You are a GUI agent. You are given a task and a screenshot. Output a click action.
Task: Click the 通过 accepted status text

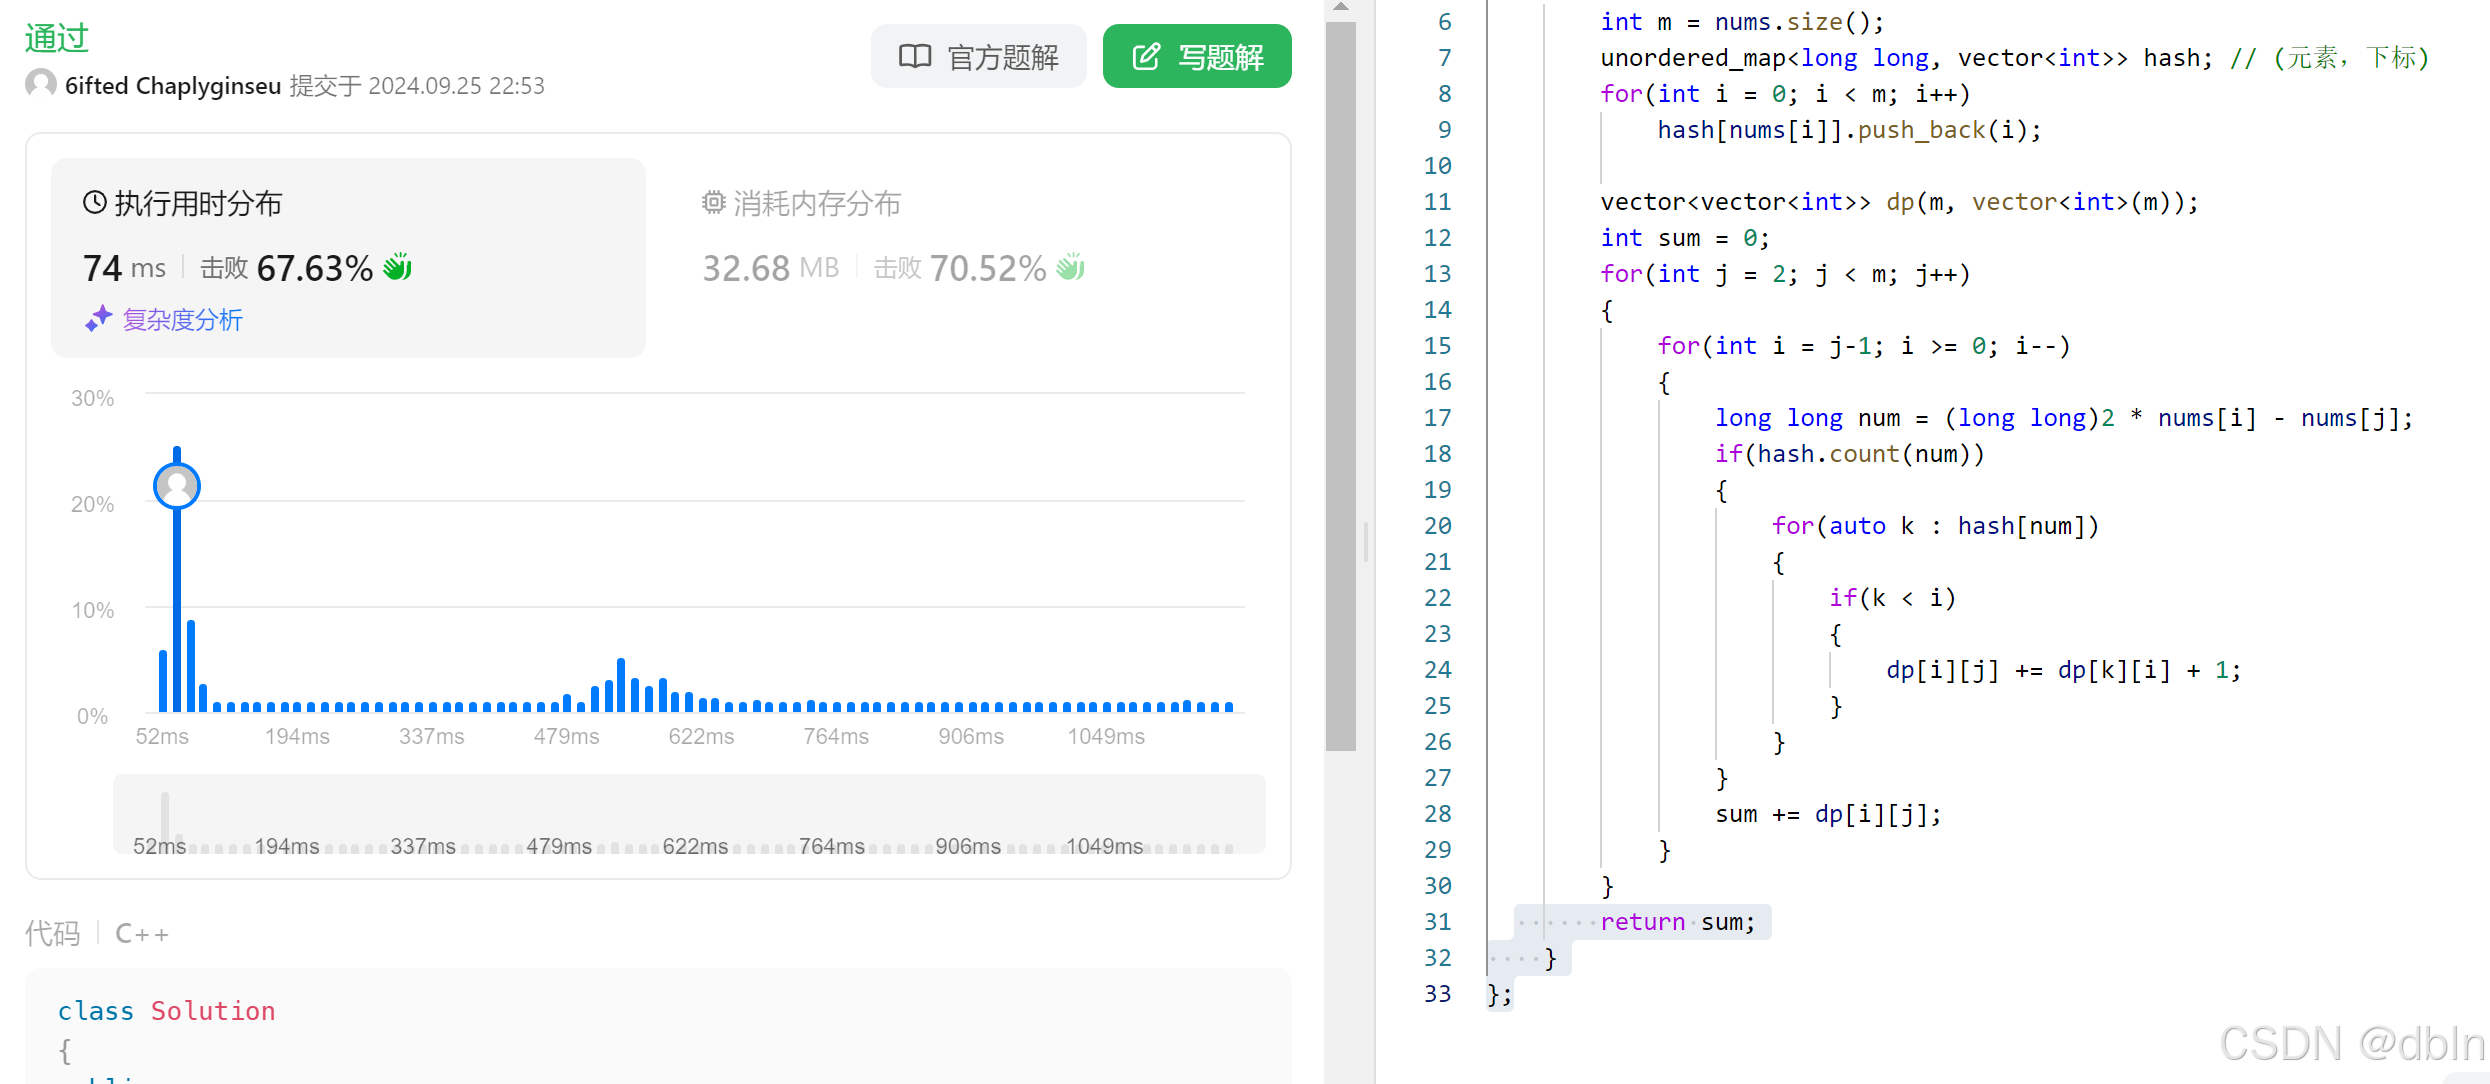57,38
